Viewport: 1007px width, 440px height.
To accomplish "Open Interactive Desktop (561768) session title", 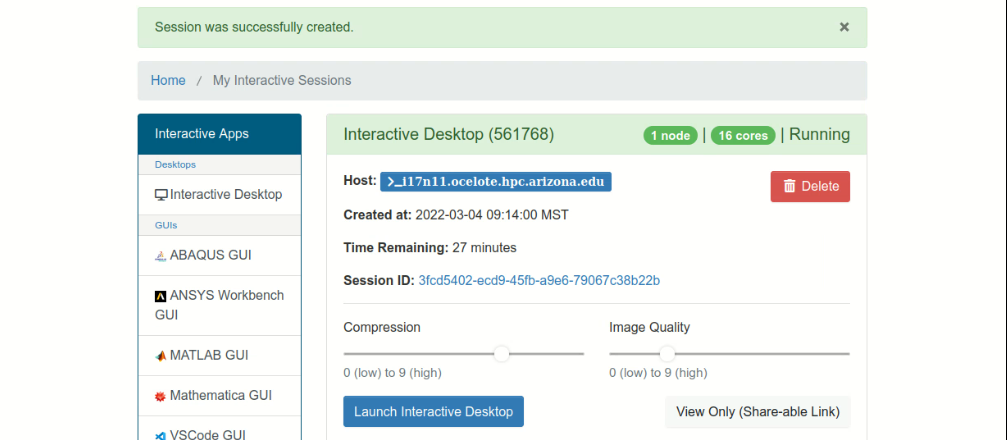I will click(x=449, y=134).
